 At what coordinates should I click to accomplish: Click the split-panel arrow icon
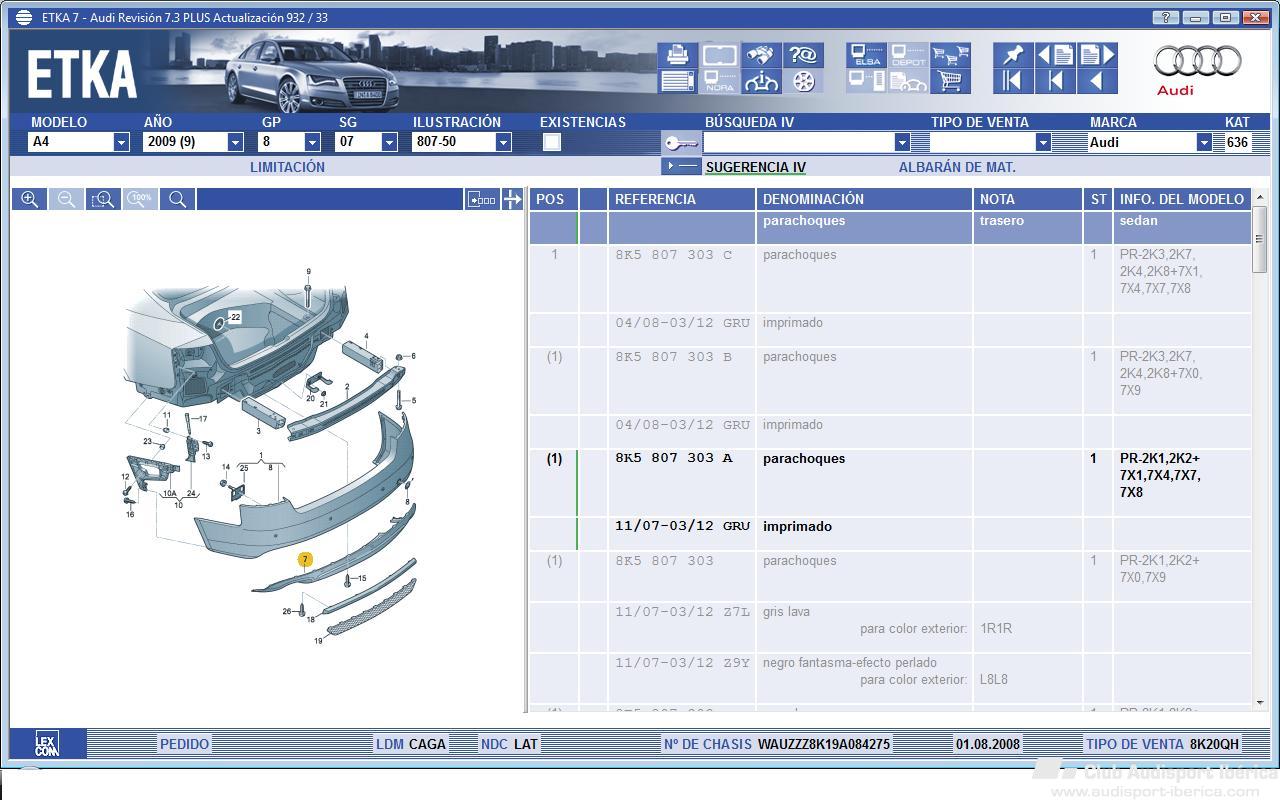[x=512, y=199]
